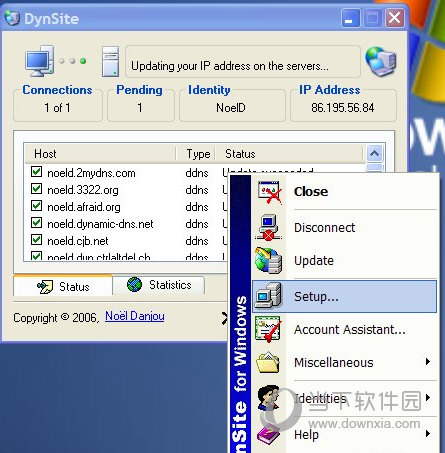Image resolution: width=445 pixels, height=453 pixels.
Task: Open Setup... from the context menu
Action: pos(344,296)
